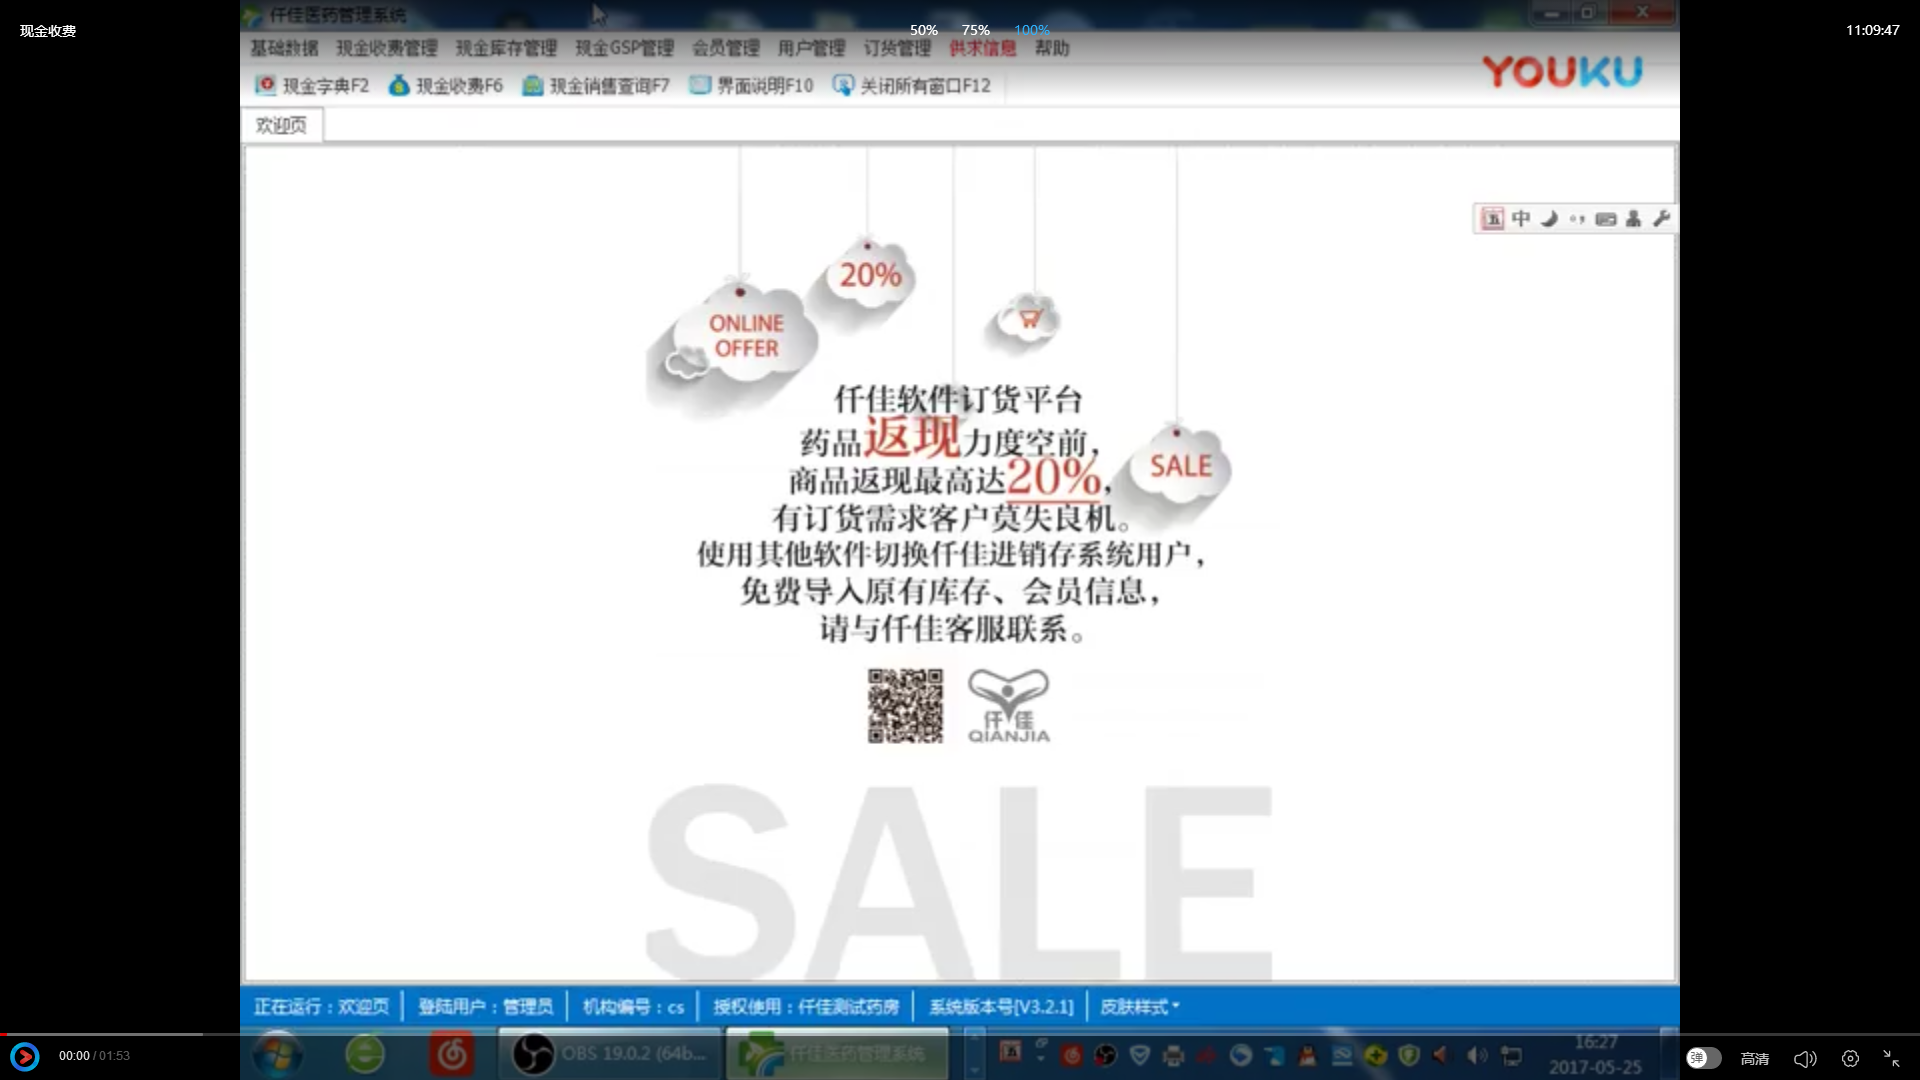
Task: Select the 100% video scale option
Action: (x=1032, y=30)
